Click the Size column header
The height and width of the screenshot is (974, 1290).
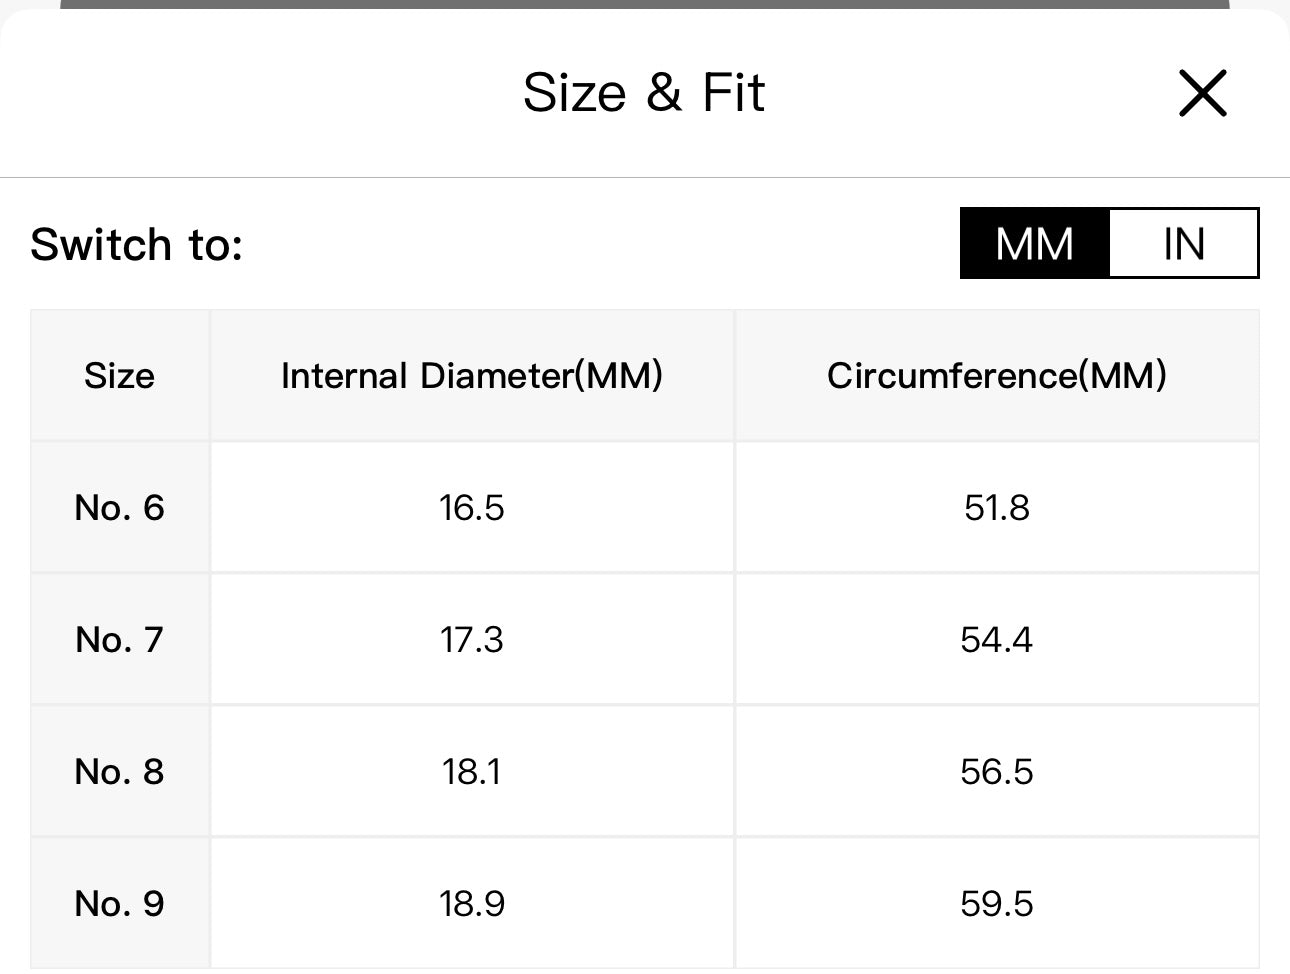point(119,376)
